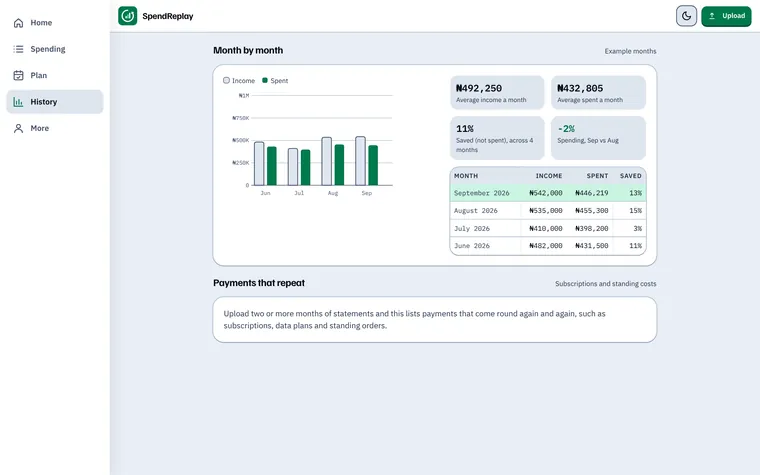Click the Sep spent green bar
This screenshot has height=475, width=760.
[x=373, y=165]
